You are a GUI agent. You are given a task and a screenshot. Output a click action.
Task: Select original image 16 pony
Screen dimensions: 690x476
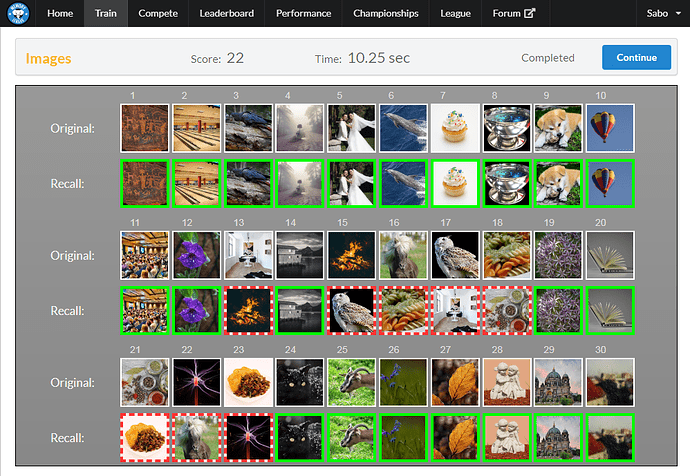click(x=403, y=255)
